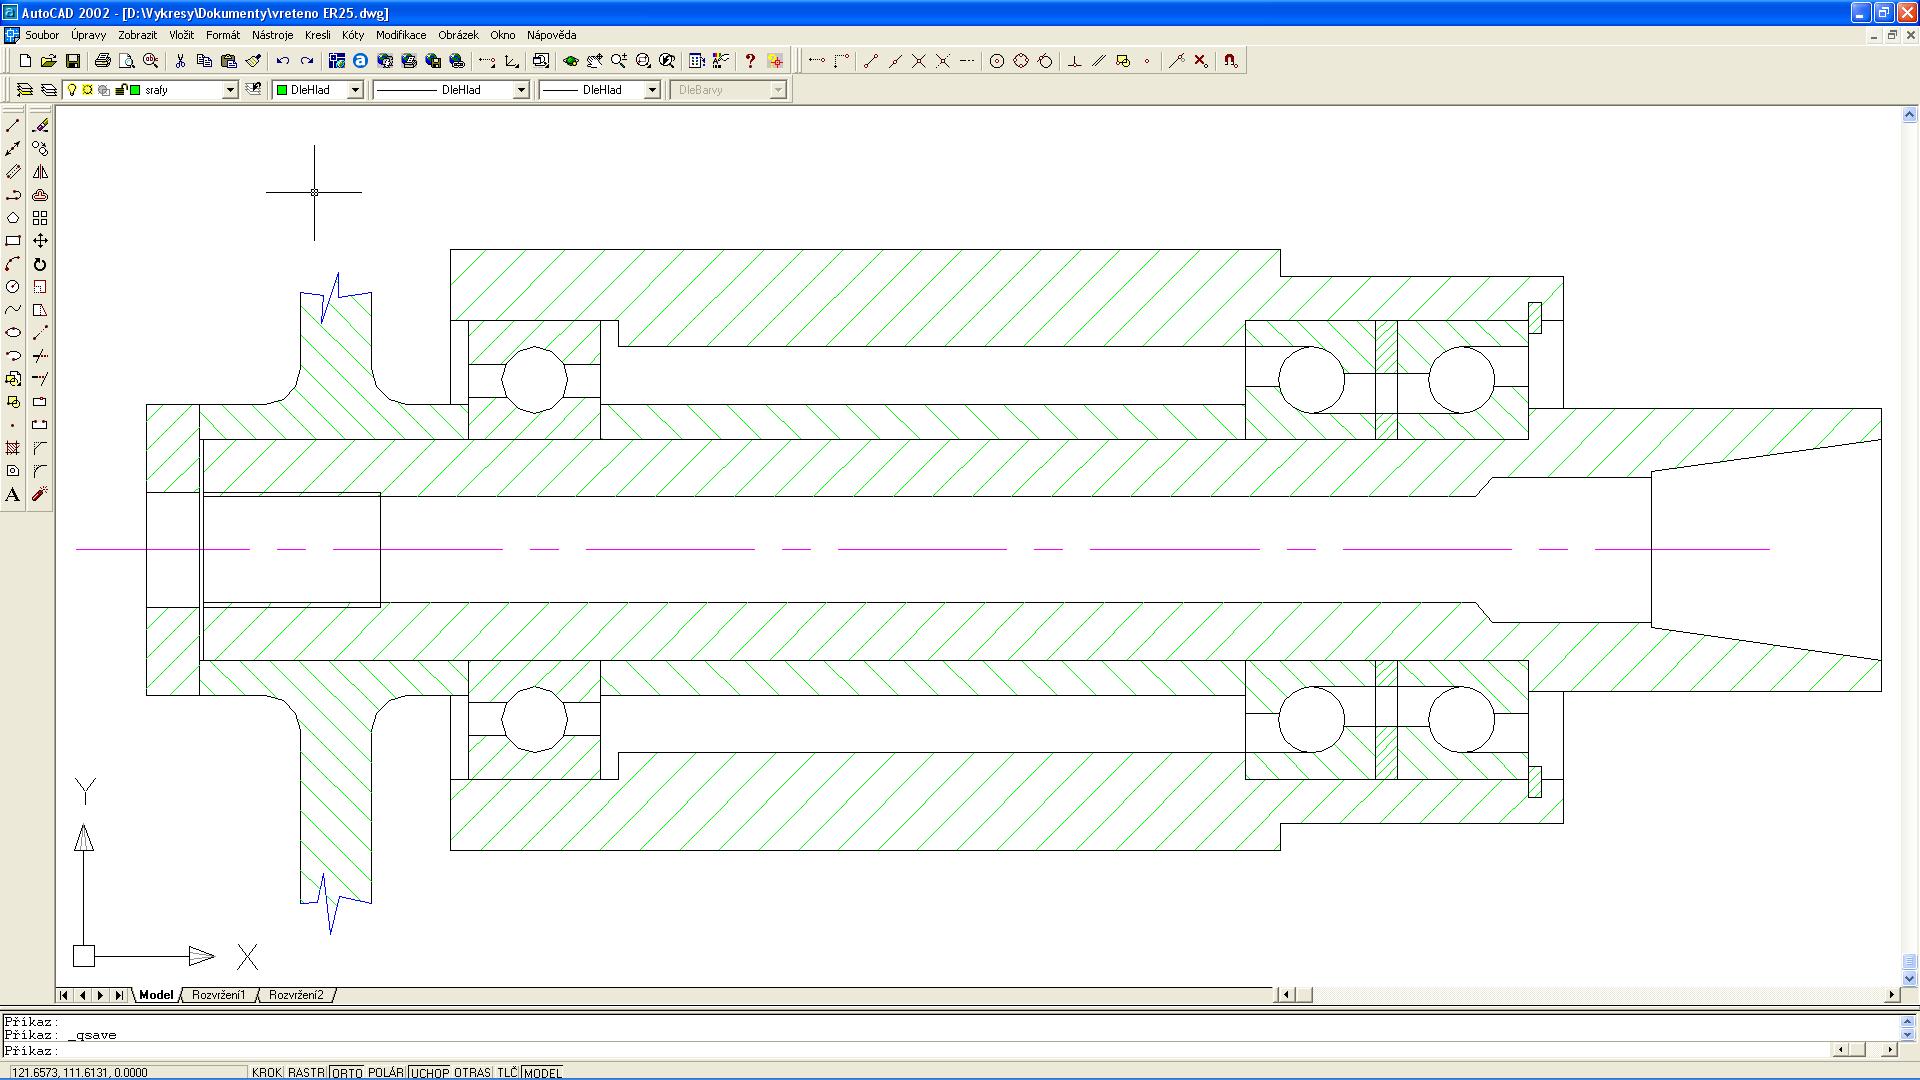
Task: Switch to the Rozvržení1 layout tab
Action: click(x=218, y=995)
